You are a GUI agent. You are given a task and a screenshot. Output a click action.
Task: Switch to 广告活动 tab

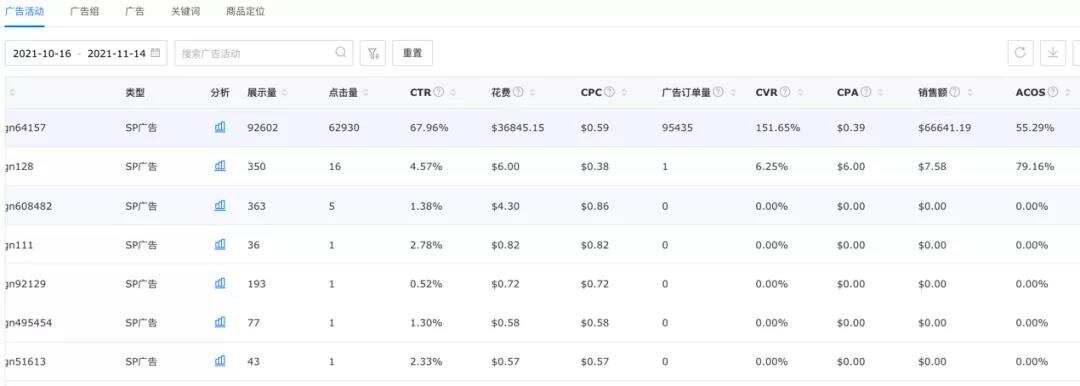tap(25, 12)
